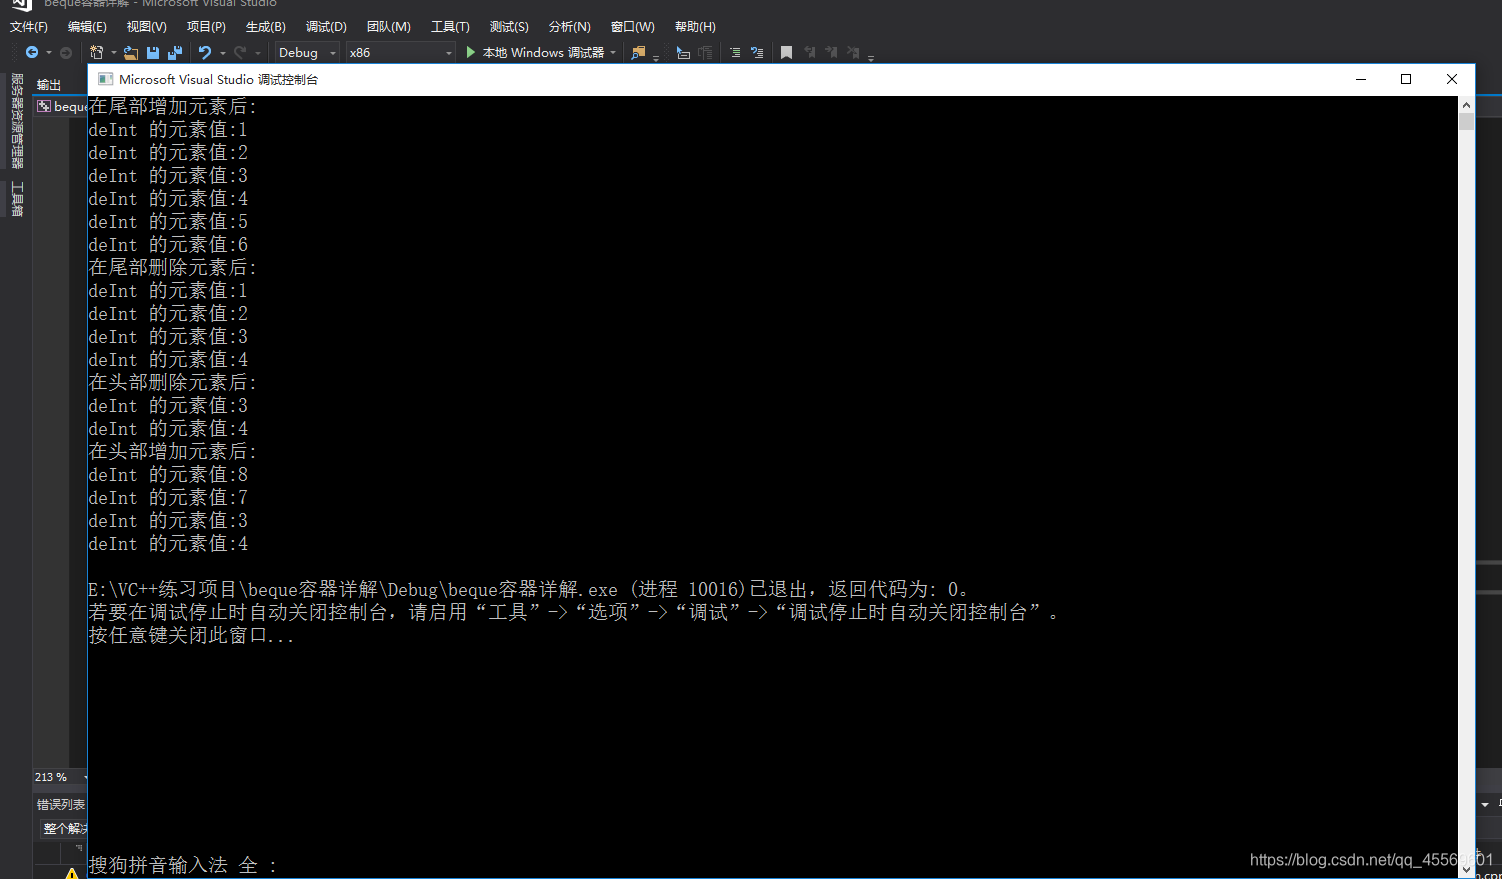
Task: Click the text '按任意键关闭此窗口...'
Action: (x=191, y=635)
